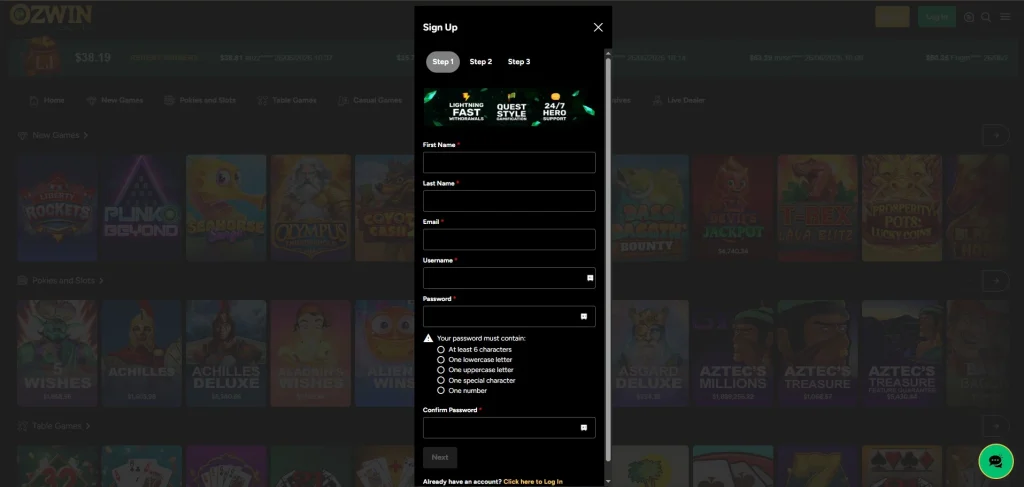
Task: Open the 5 Wishes game thumbnail
Action: pyautogui.click(x=57, y=353)
